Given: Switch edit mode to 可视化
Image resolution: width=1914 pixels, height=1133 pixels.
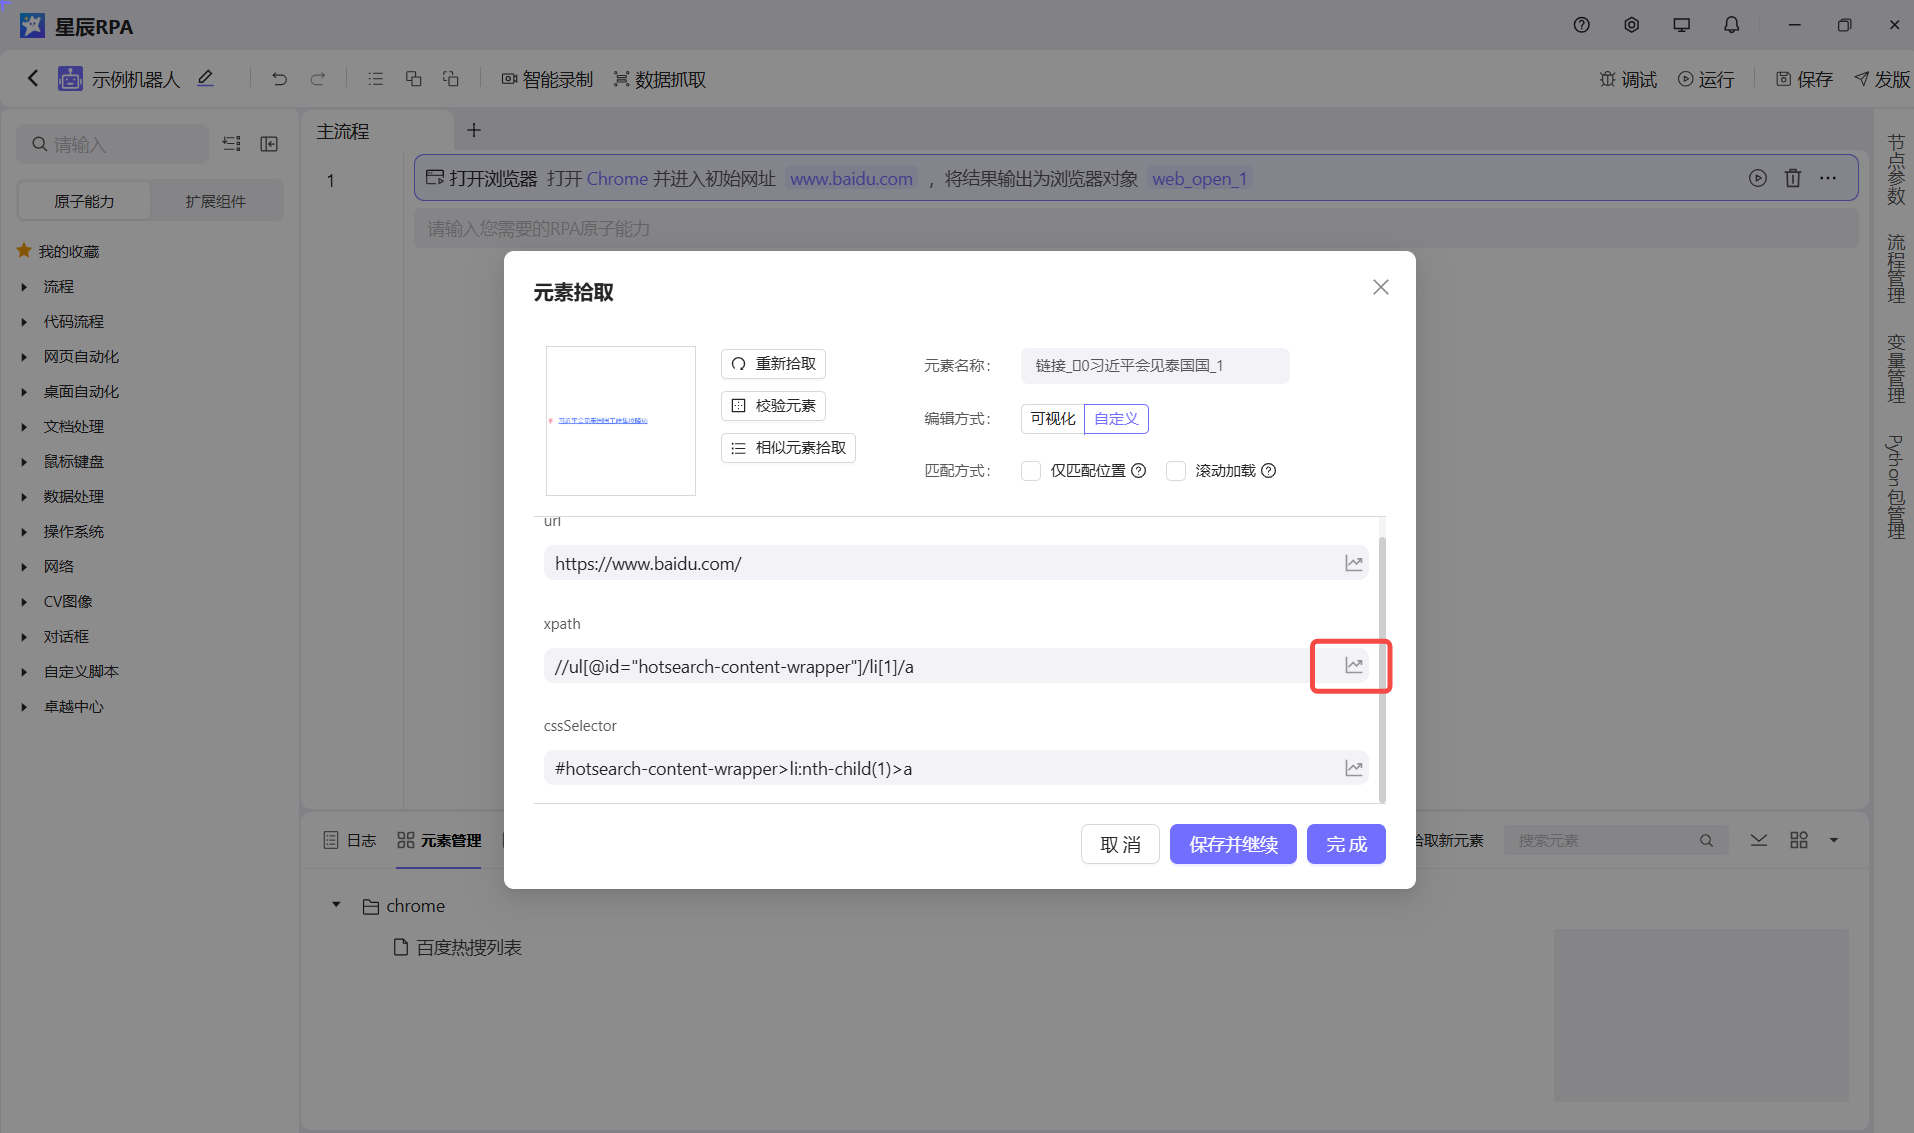Looking at the screenshot, I should (x=1052, y=419).
